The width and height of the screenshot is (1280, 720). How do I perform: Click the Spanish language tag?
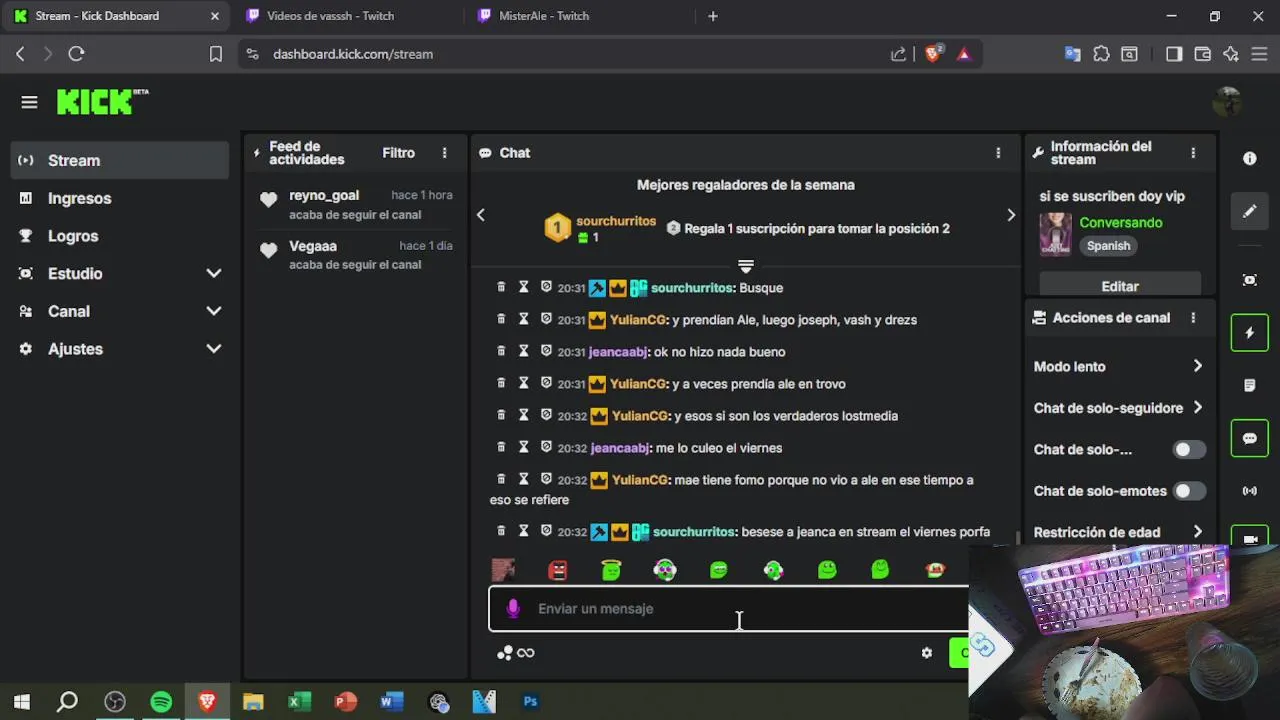pyautogui.click(x=1108, y=246)
